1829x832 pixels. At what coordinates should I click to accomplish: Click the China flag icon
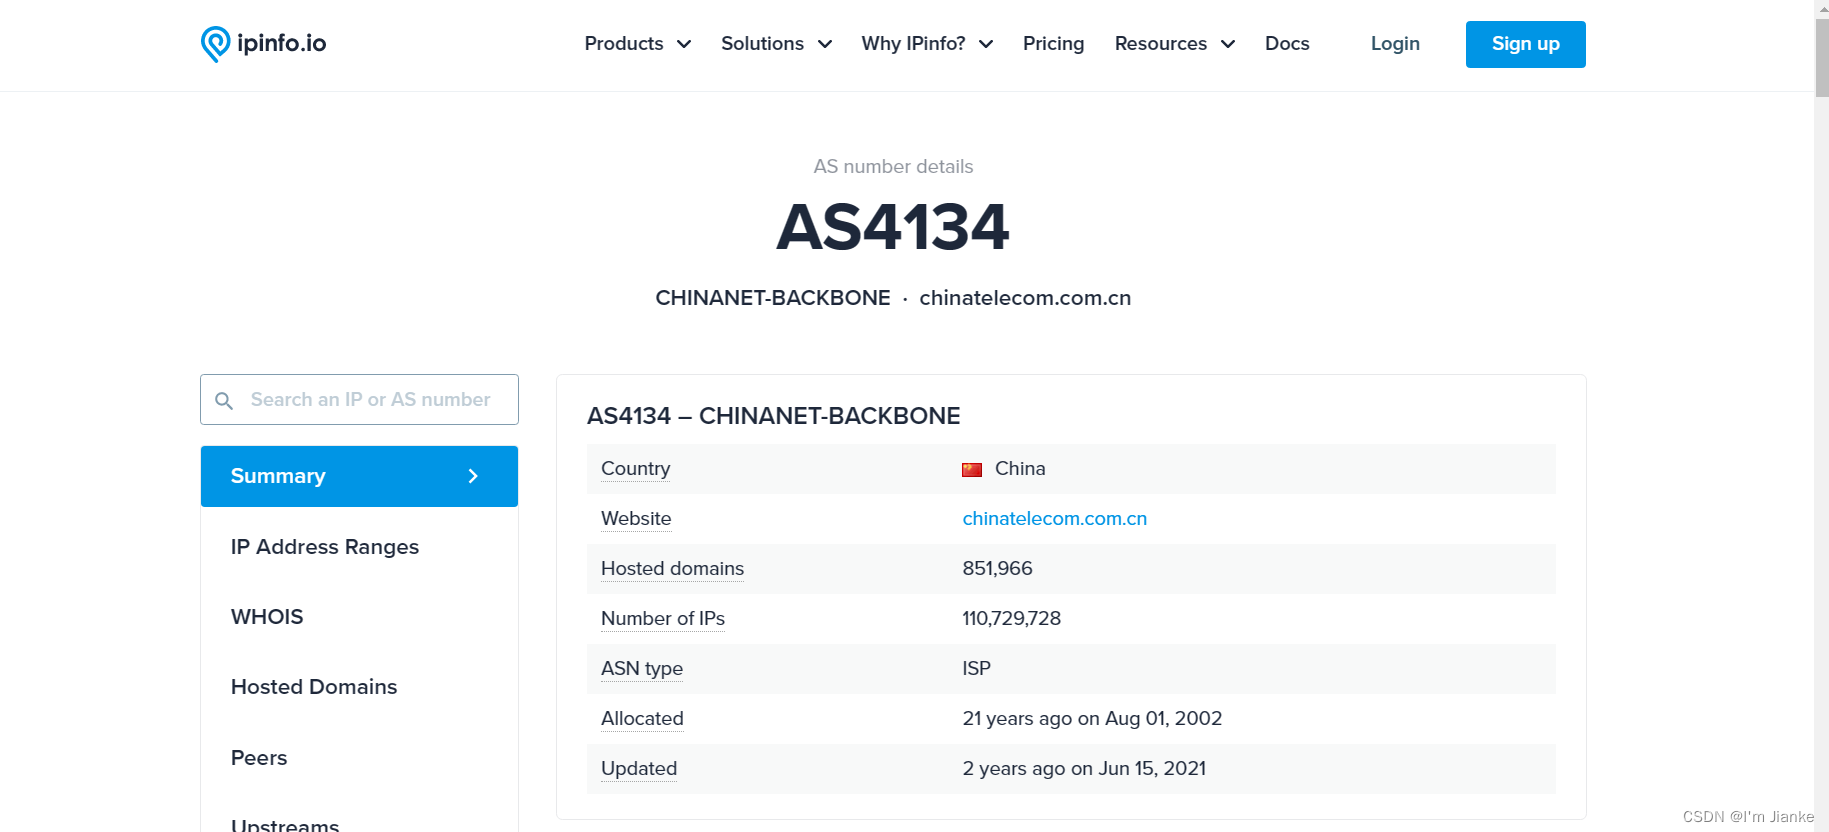[971, 470]
